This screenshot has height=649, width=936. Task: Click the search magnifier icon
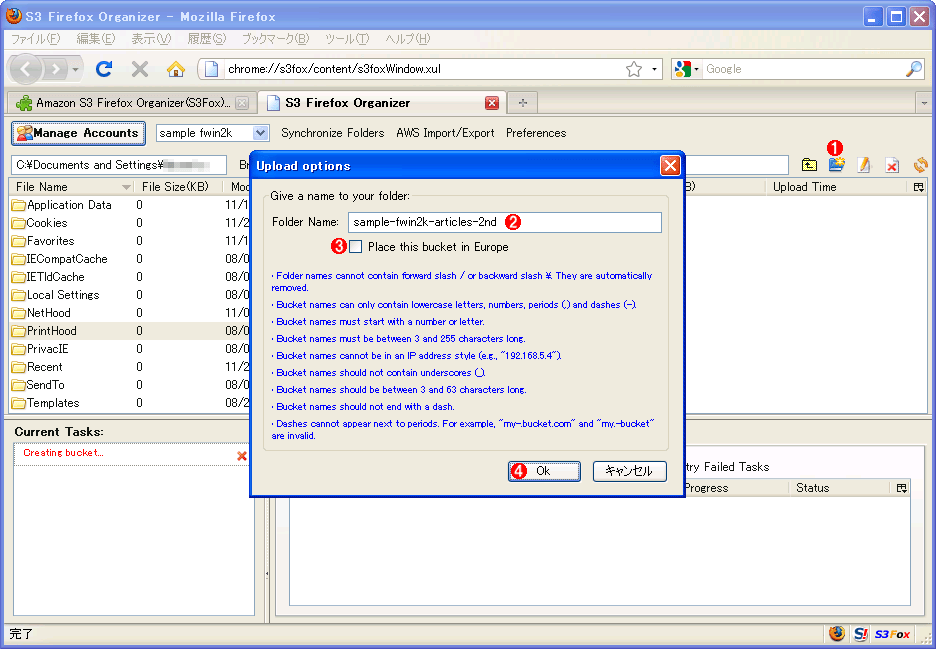913,69
